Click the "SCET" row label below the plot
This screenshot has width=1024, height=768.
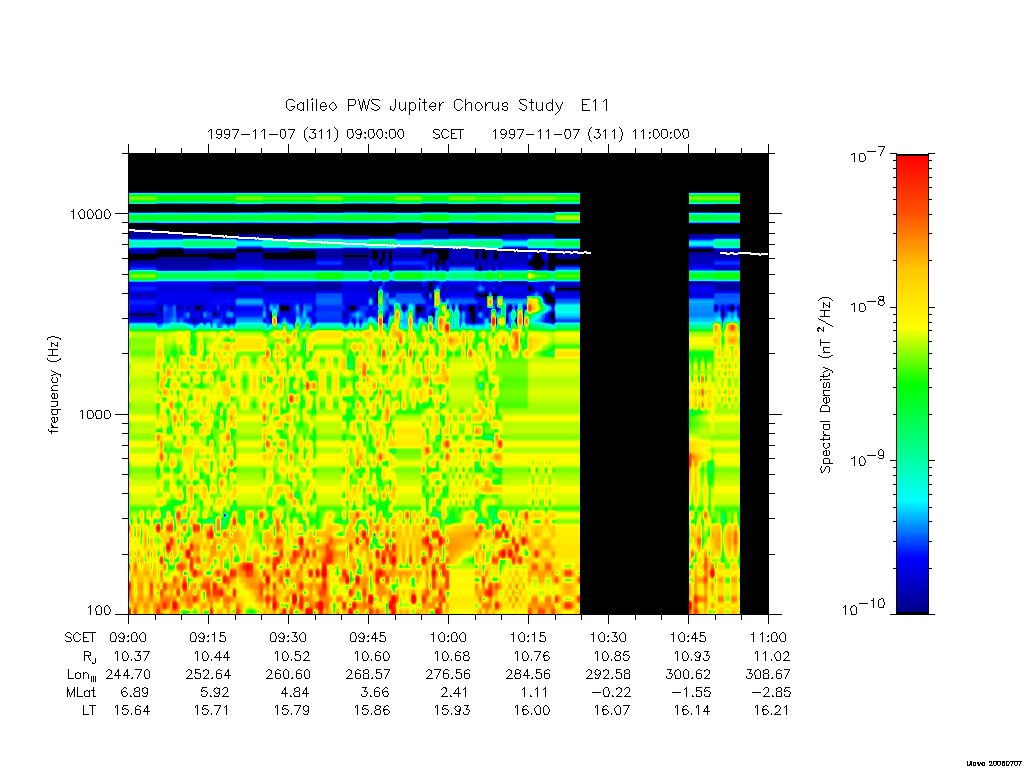coord(80,637)
